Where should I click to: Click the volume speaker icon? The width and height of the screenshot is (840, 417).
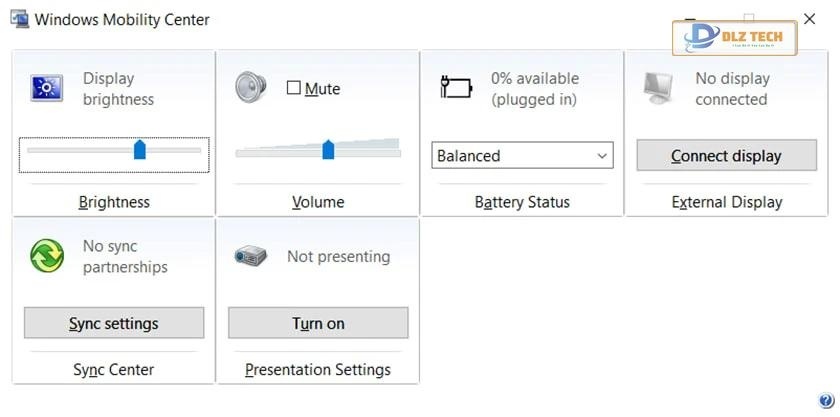pos(251,87)
